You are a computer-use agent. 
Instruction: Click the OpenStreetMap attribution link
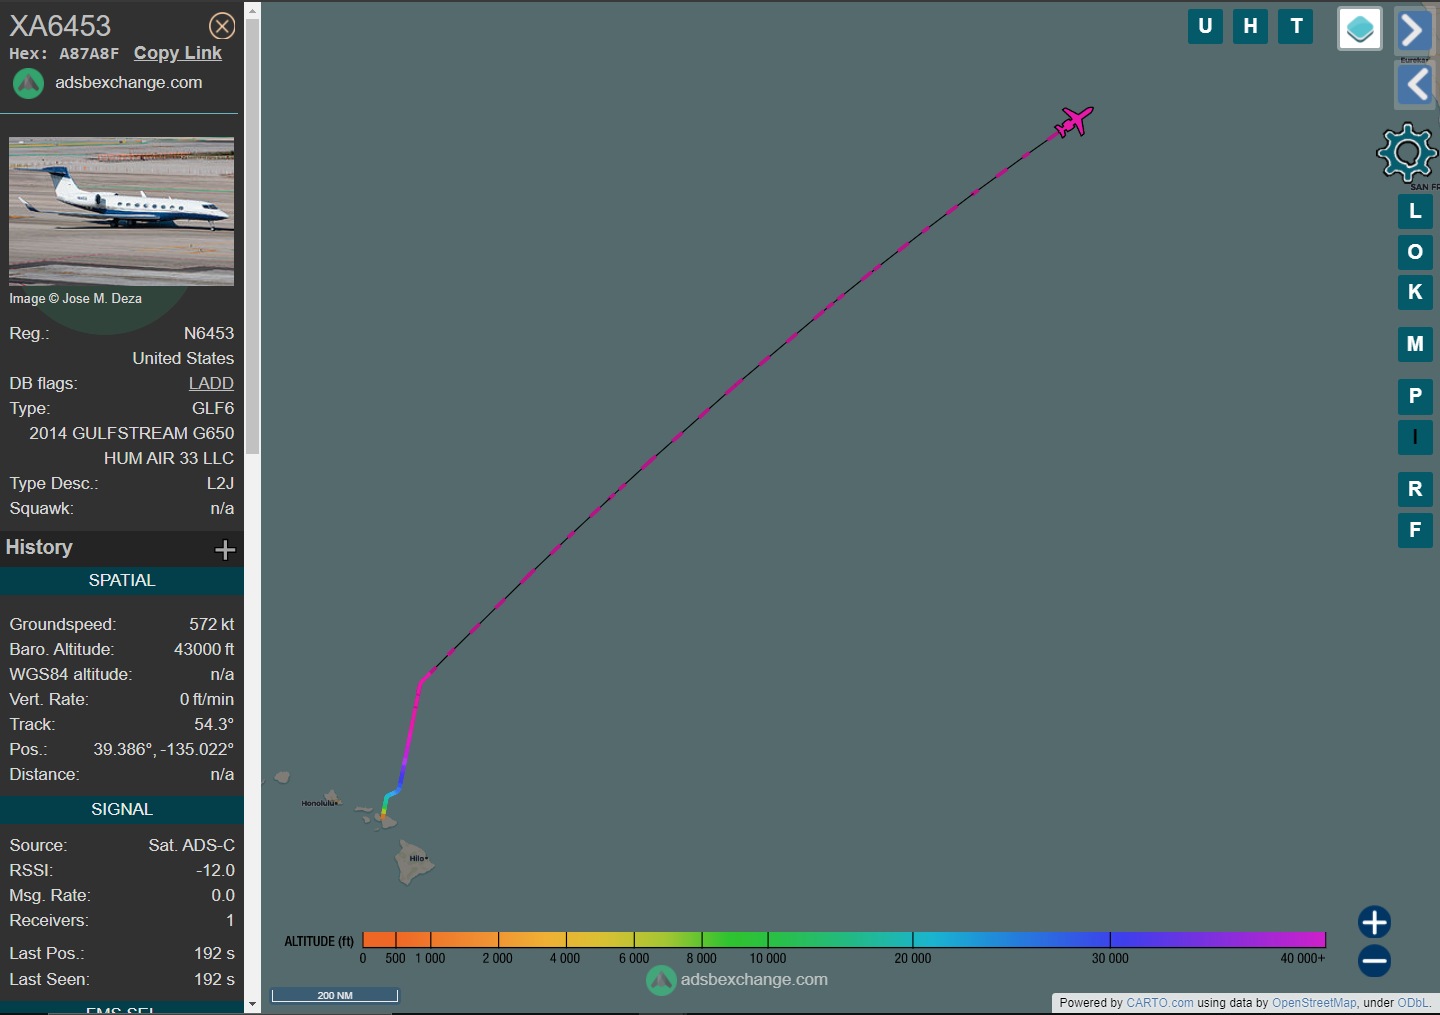coord(1314,1003)
